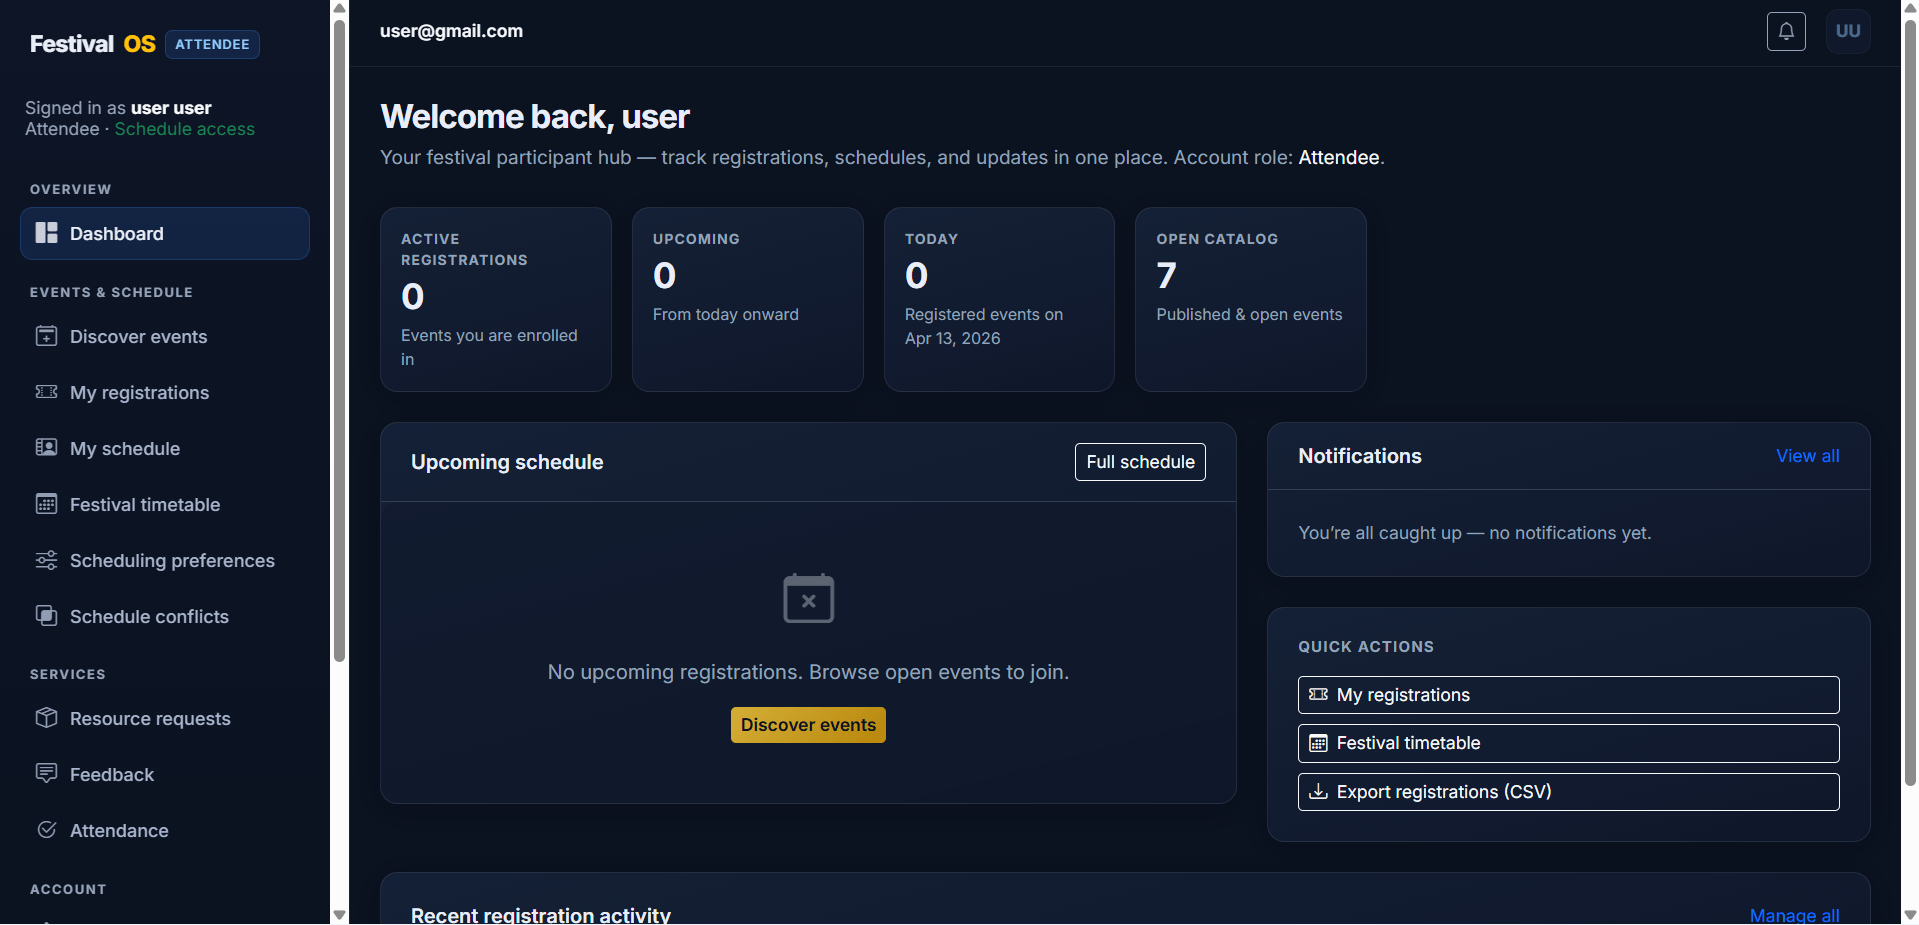This screenshot has width=1919, height=925.
Task: Export registrations as CSV
Action: click(1568, 792)
